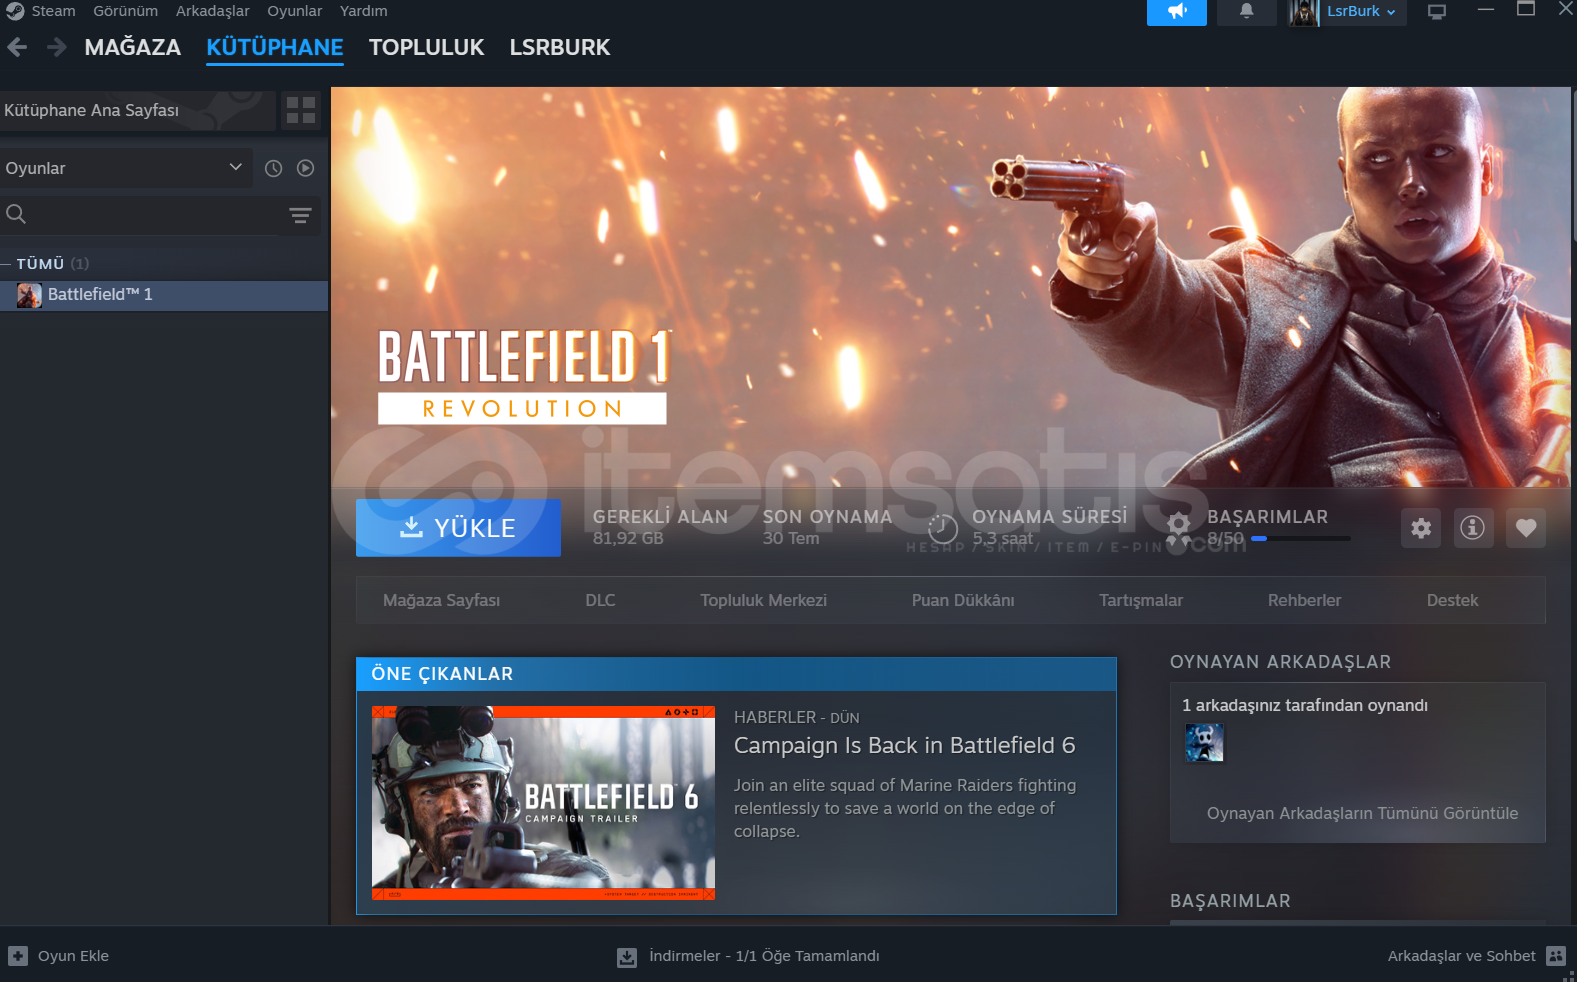Open the Görünüm menu
Image resolution: width=1577 pixels, height=982 pixels.
pos(125,11)
